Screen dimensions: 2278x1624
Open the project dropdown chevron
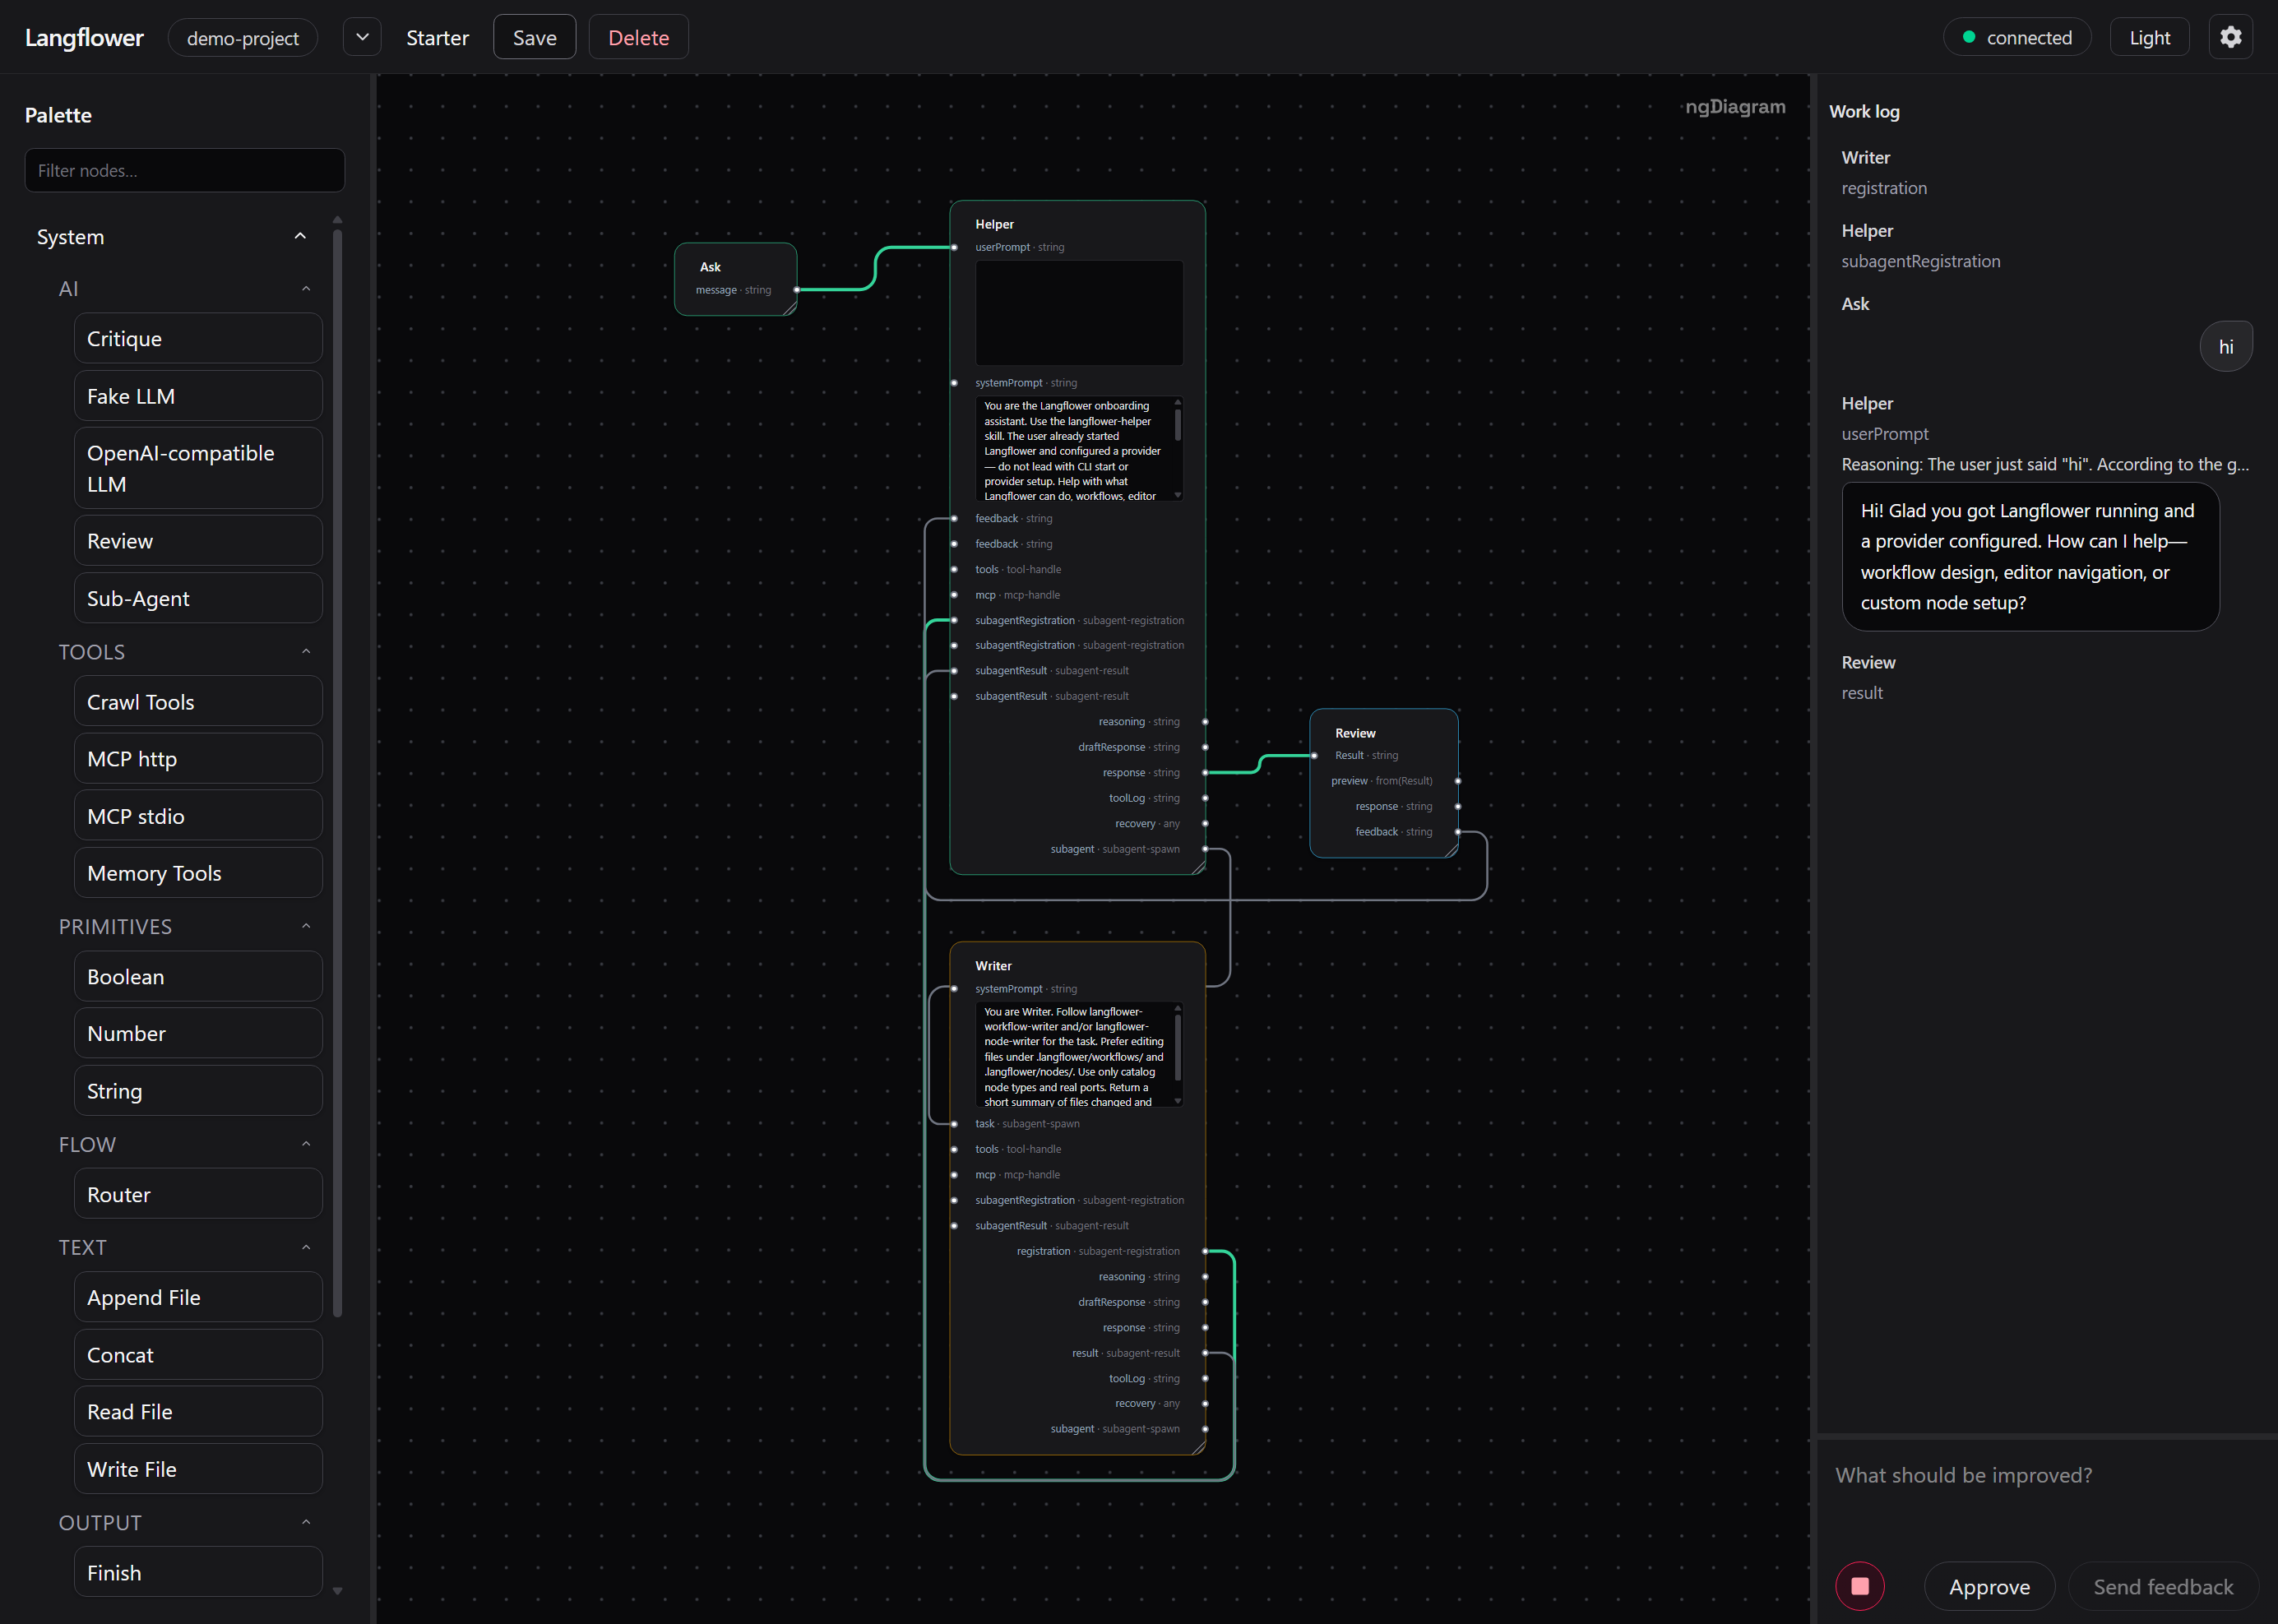[362, 37]
